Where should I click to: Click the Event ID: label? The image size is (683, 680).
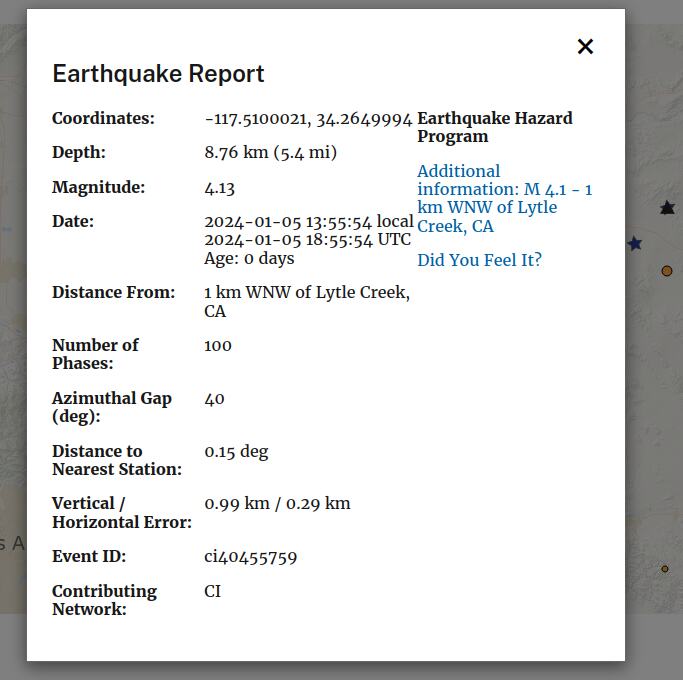pos(89,557)
